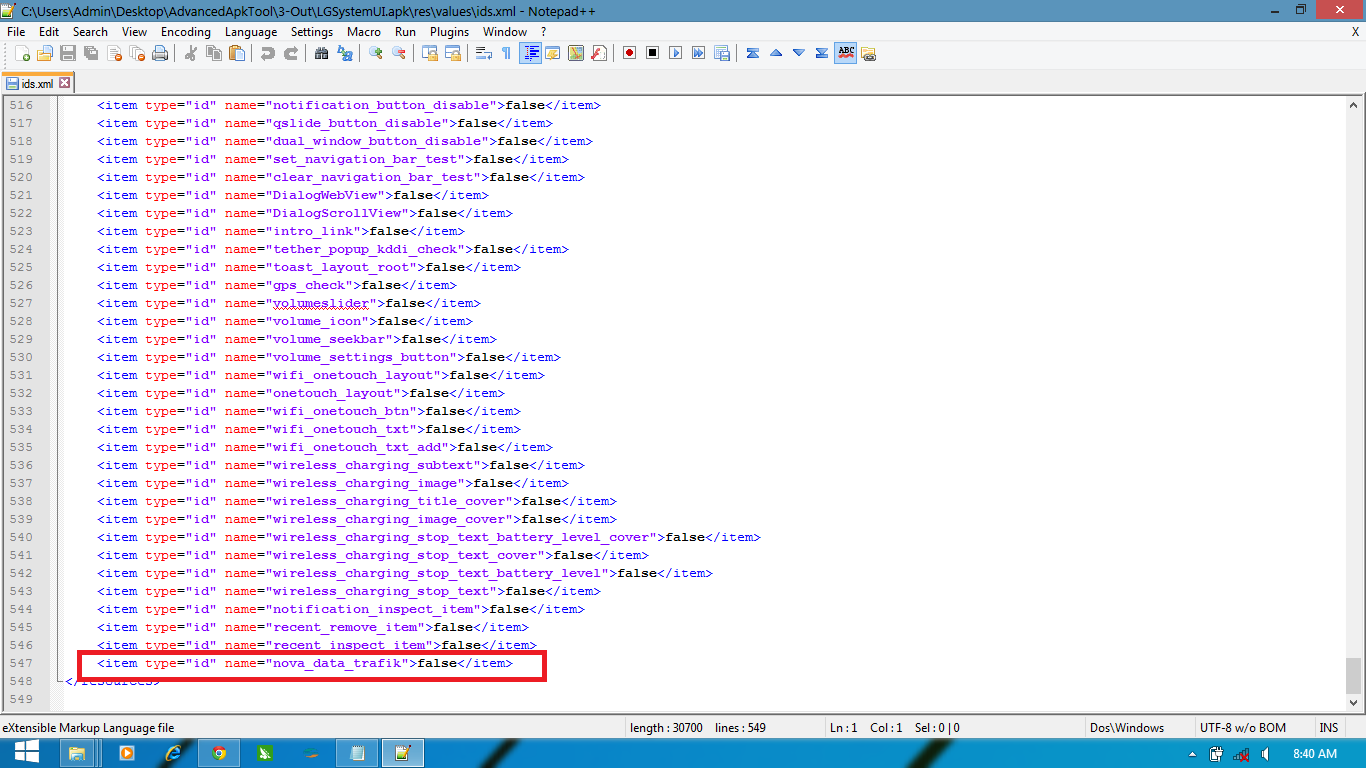
Task: Redo the edit with Redo arrow
Action: [290, 53]
